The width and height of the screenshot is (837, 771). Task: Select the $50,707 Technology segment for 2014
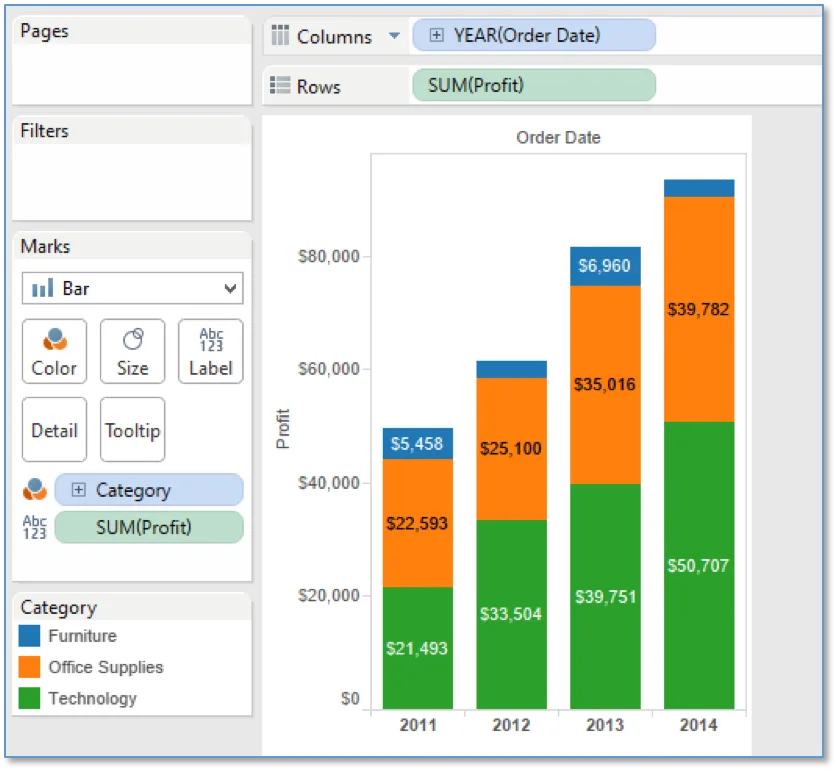point(699,565)
